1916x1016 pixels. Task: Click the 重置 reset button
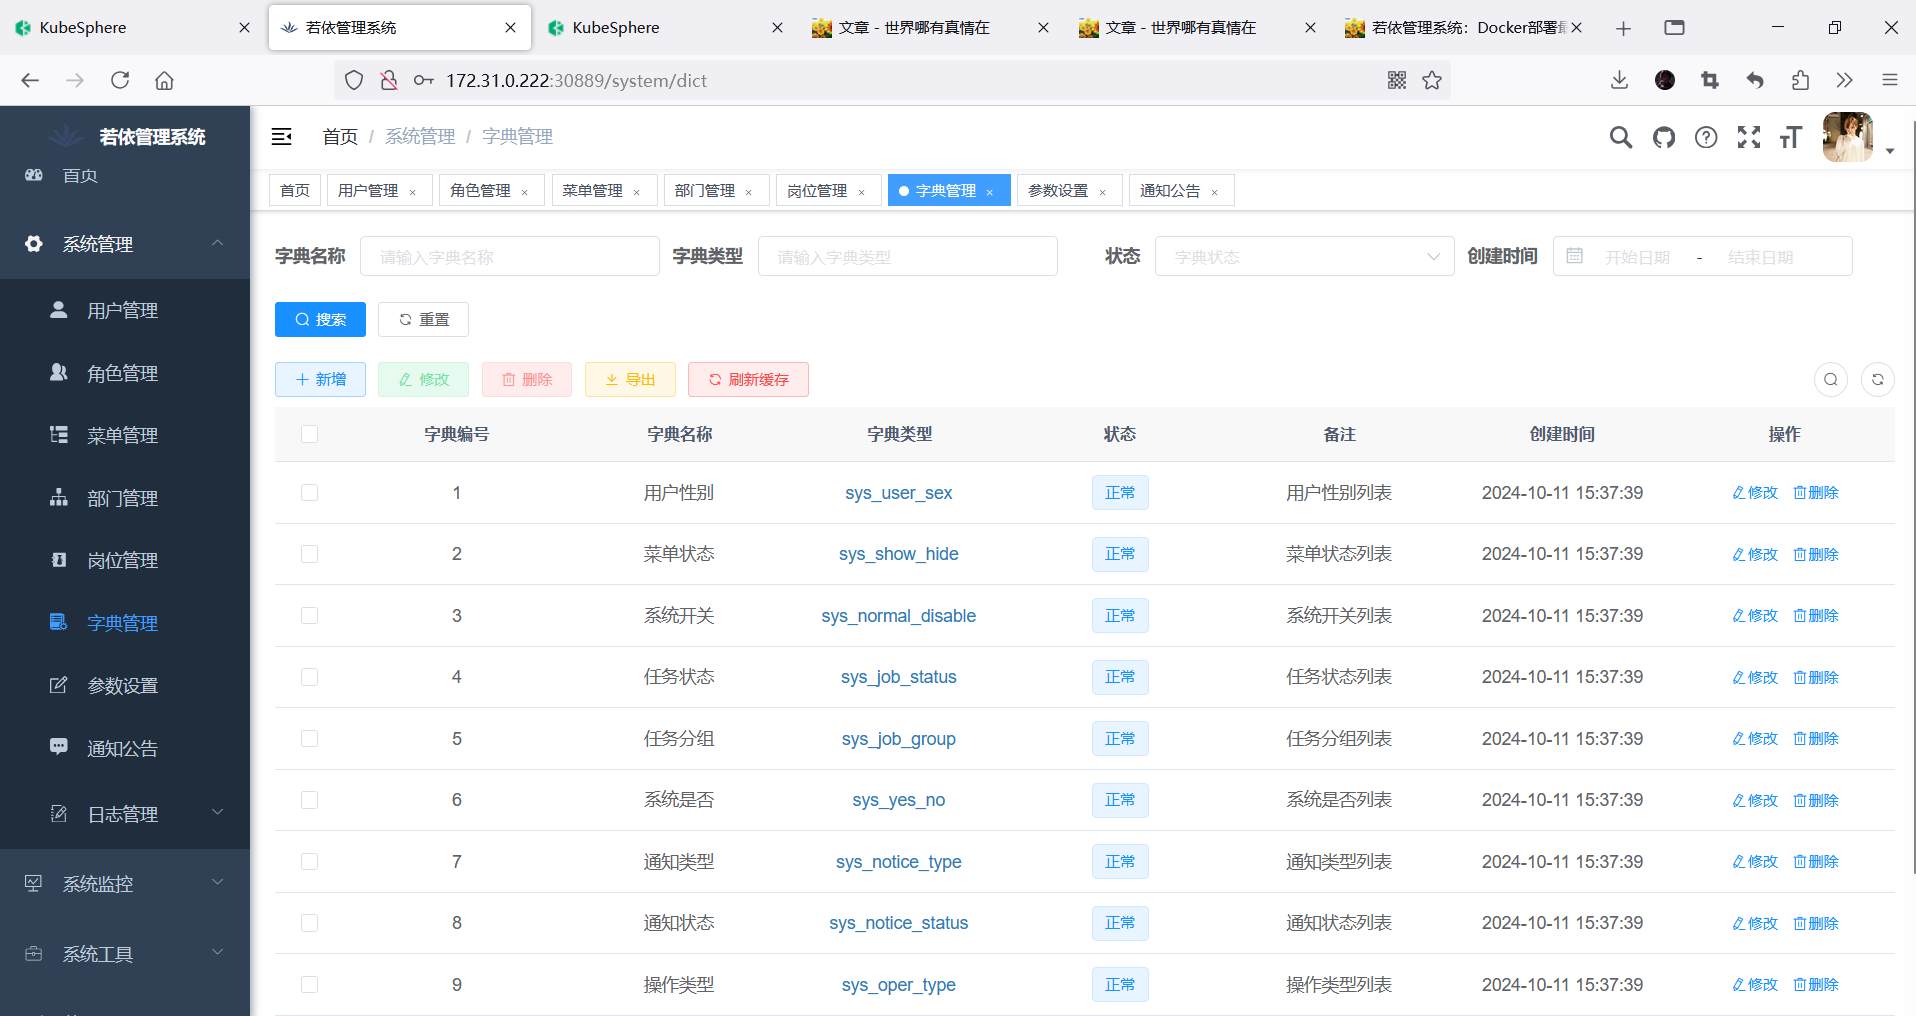423,319
